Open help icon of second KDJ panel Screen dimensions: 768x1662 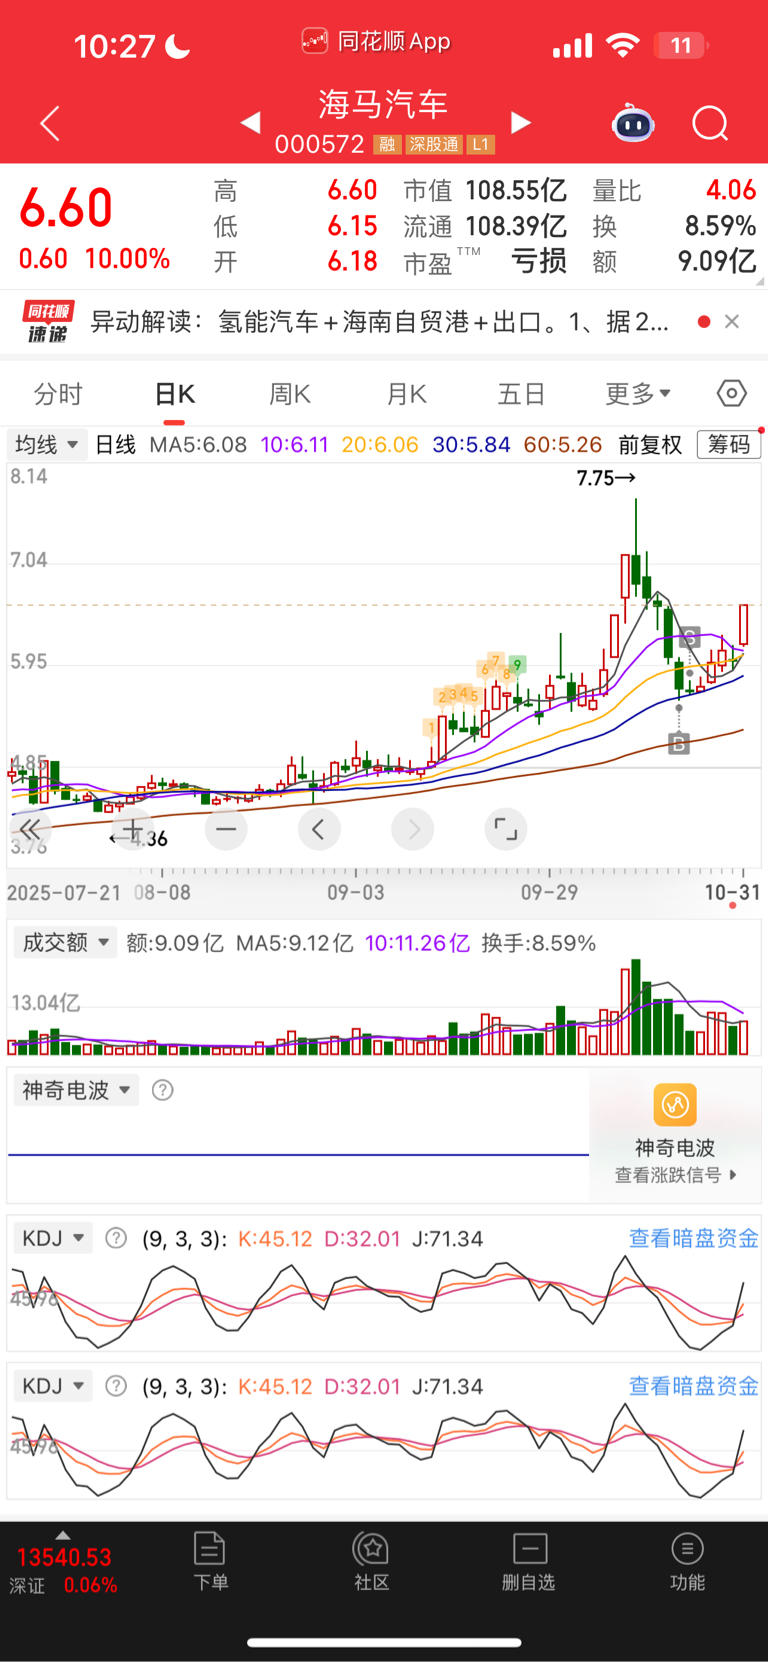pyautogui.click(x=116, y=1386)
